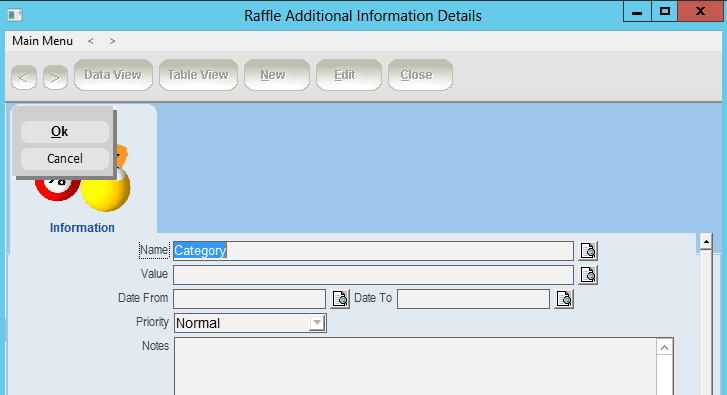727x395 pixels.
Task: Click the application icon in title bar
Action: (x=15, y=15)
